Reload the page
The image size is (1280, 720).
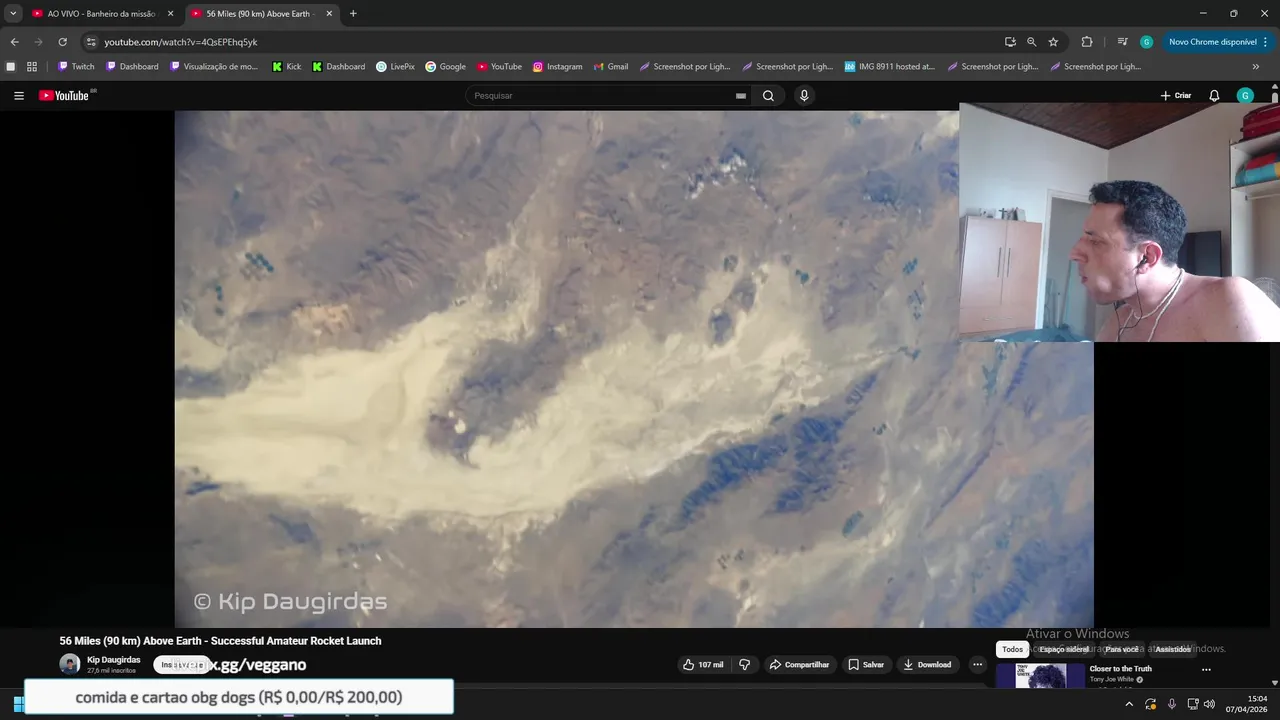pyautogui.click(x=62, y=42)
